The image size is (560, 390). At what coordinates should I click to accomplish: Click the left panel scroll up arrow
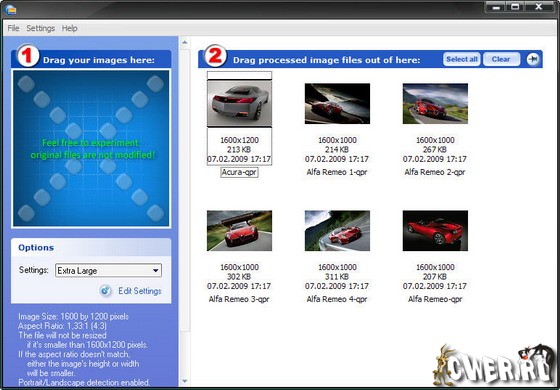(x=185, y=43)
